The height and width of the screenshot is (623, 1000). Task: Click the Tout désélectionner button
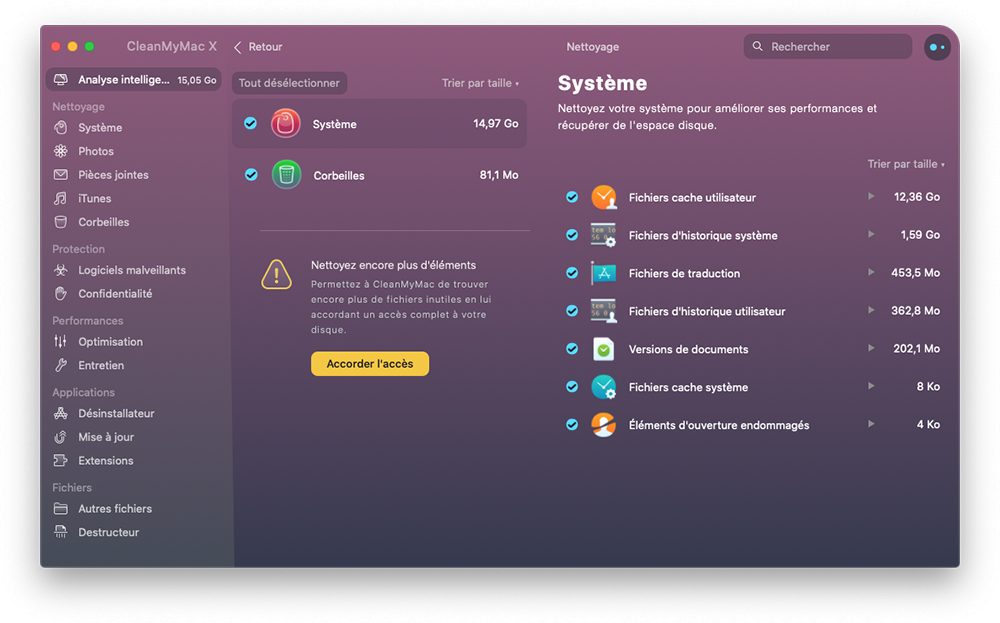coord(289,83)
